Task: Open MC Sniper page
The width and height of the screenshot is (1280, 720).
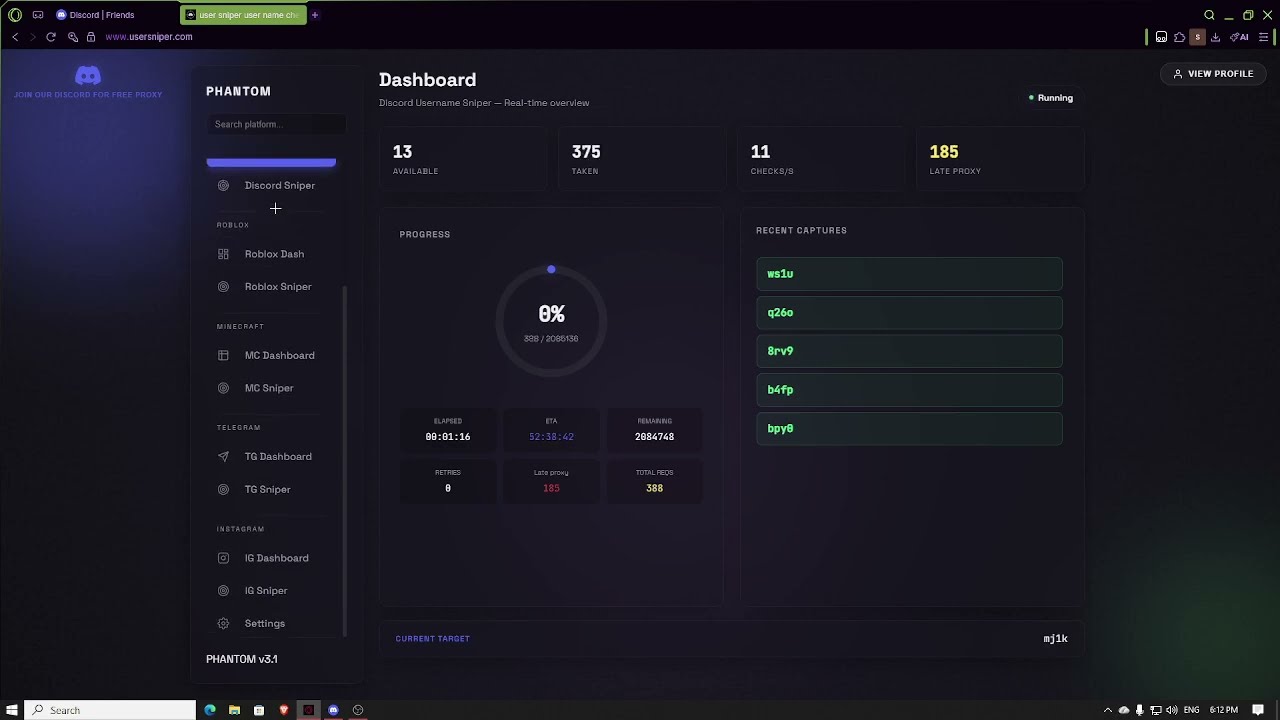Action: [x=271, y=388]
